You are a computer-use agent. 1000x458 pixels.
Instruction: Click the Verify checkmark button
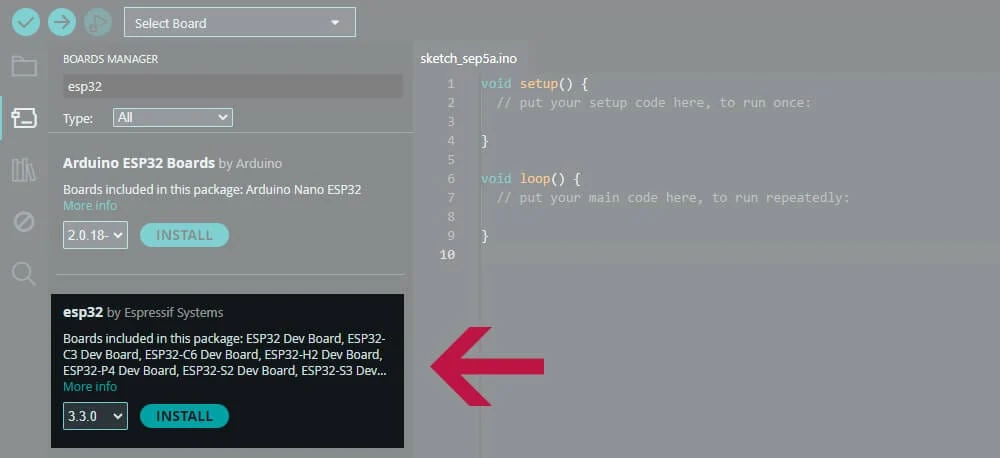26,23
